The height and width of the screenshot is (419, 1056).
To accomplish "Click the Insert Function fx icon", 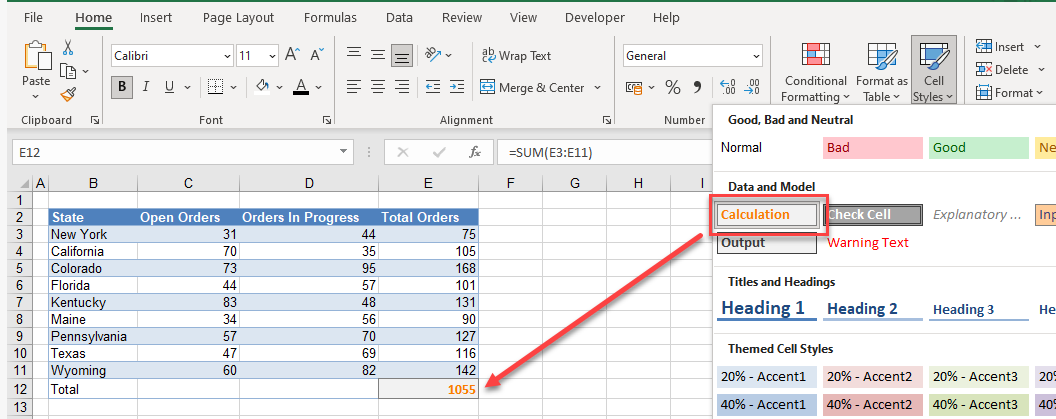I will (x=477, y=153).
